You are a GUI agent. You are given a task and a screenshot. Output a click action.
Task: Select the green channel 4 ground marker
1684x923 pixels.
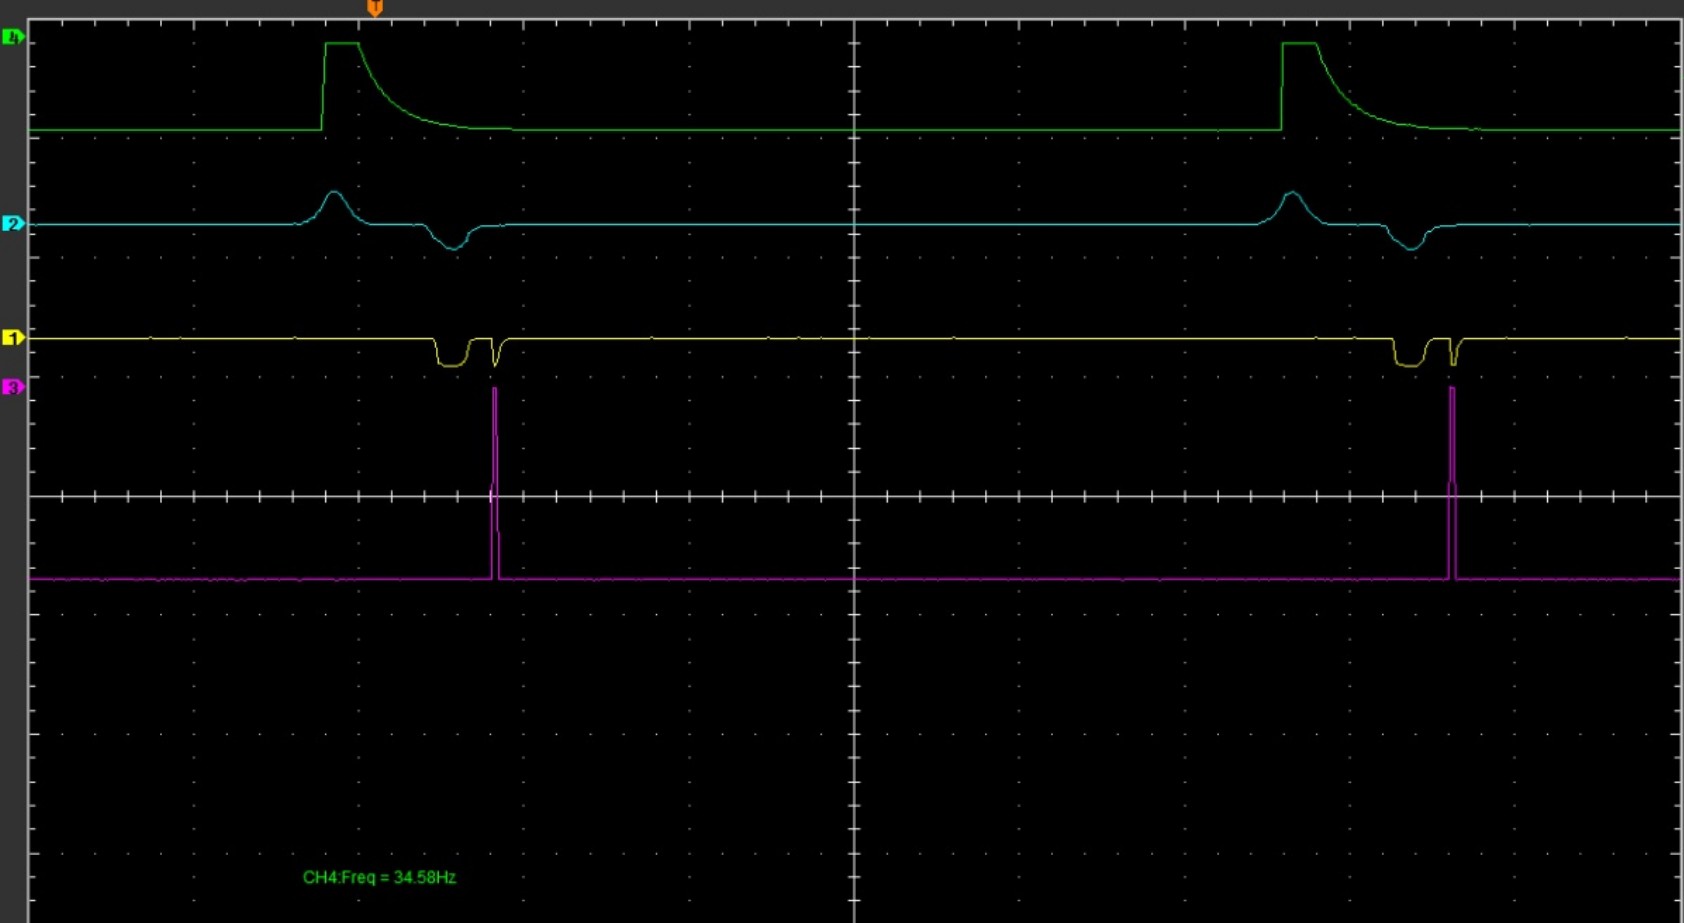13,37
